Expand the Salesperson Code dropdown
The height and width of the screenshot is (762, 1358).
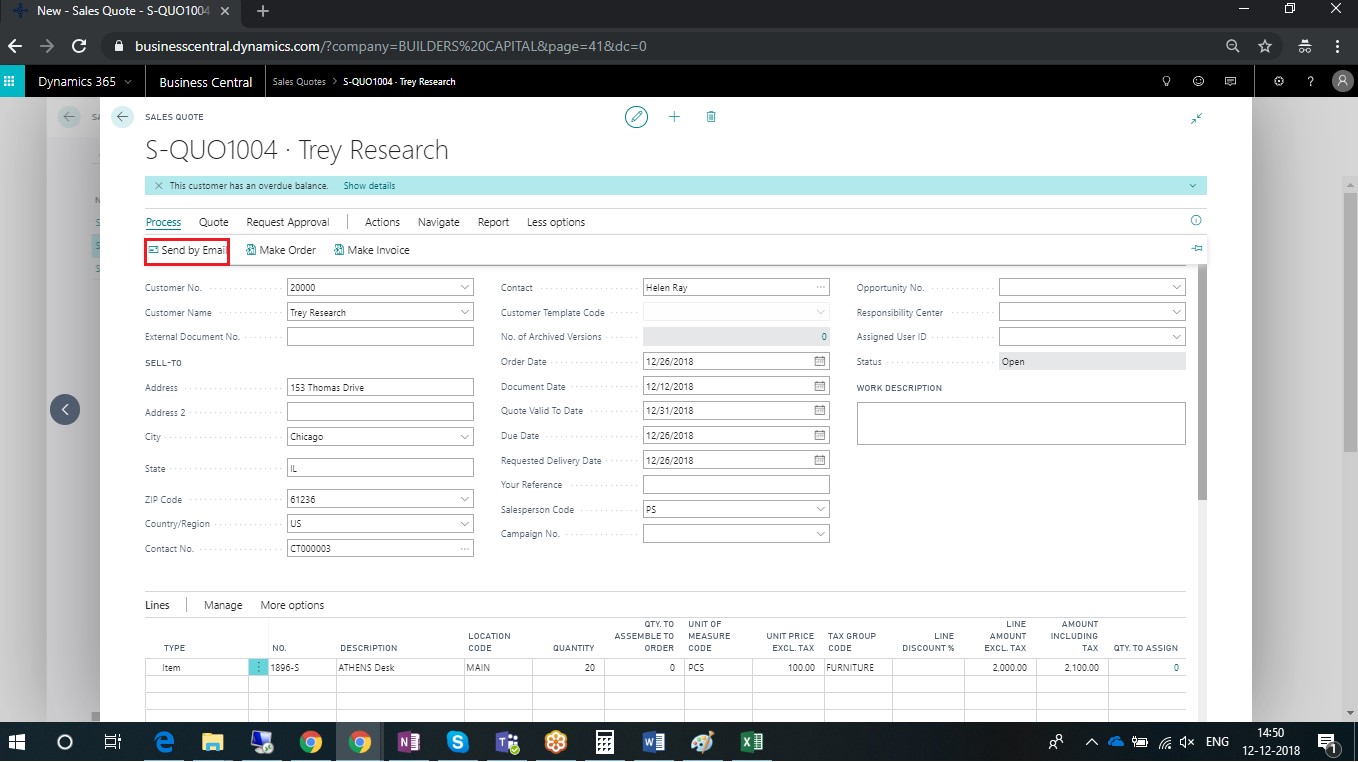(x=821, y=510)
